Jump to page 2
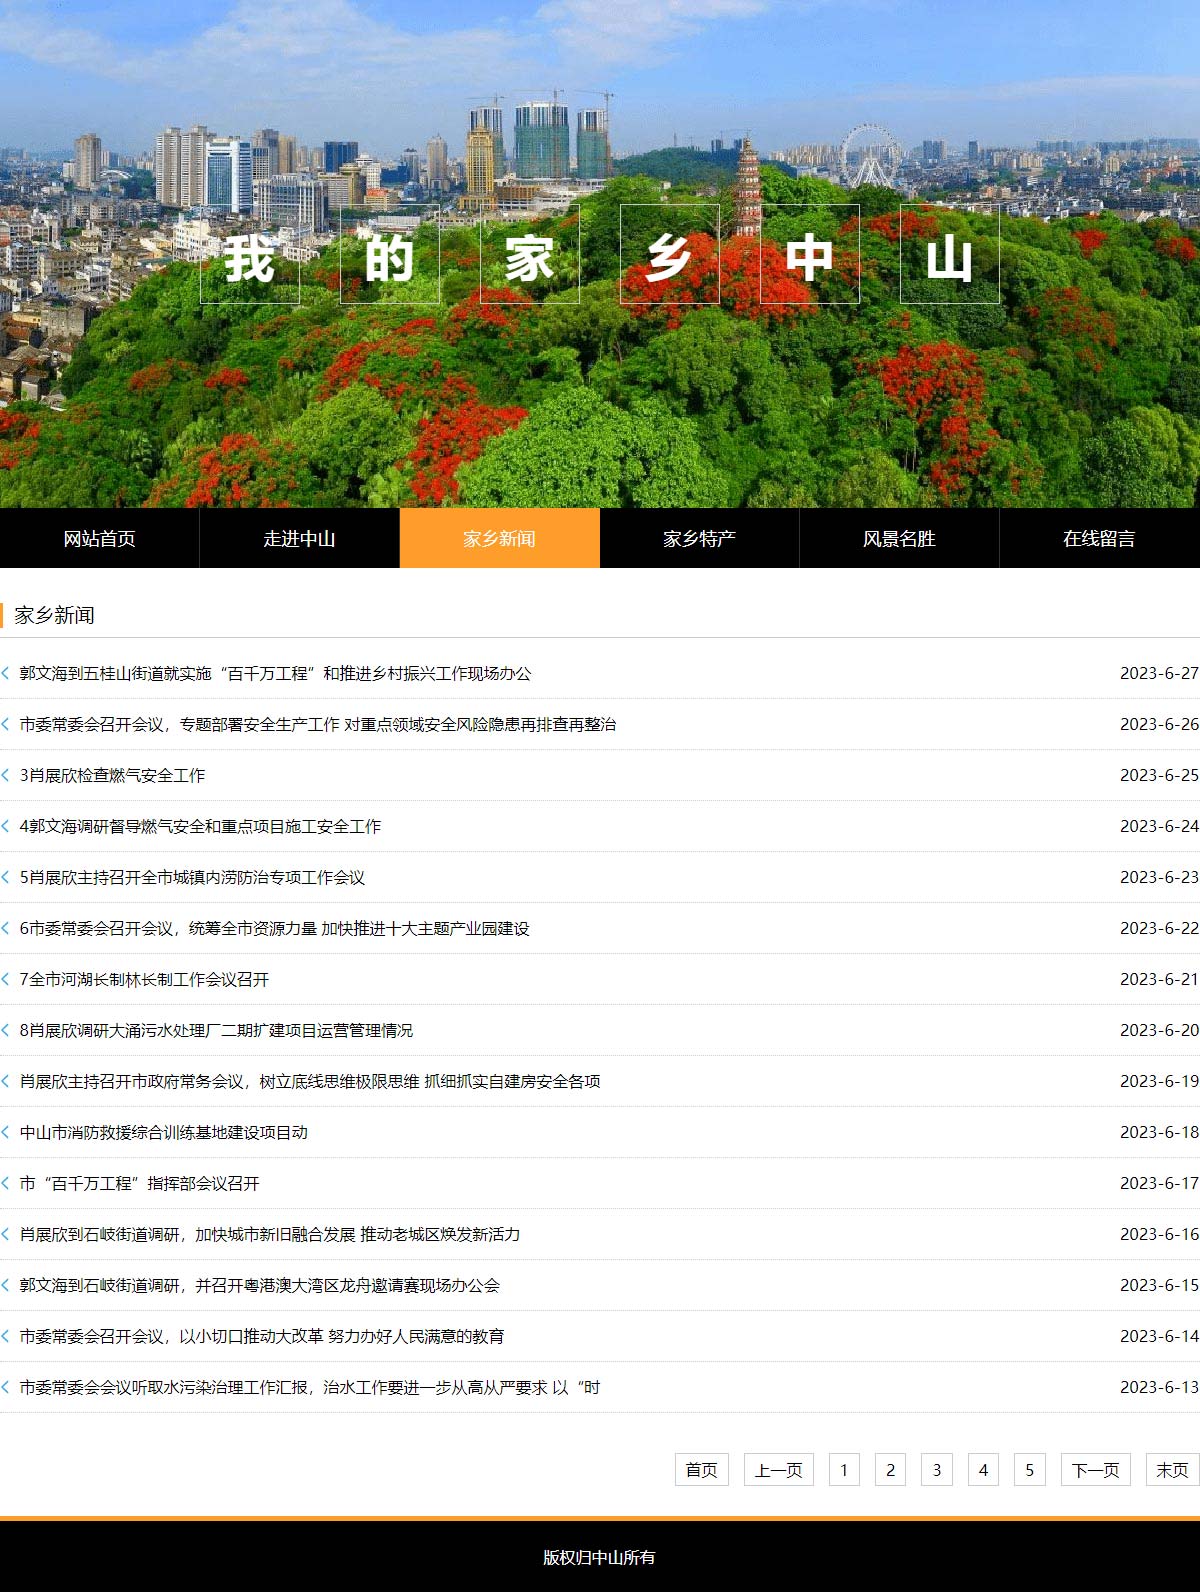The image size is (1200, 1592). (890, 1470)
